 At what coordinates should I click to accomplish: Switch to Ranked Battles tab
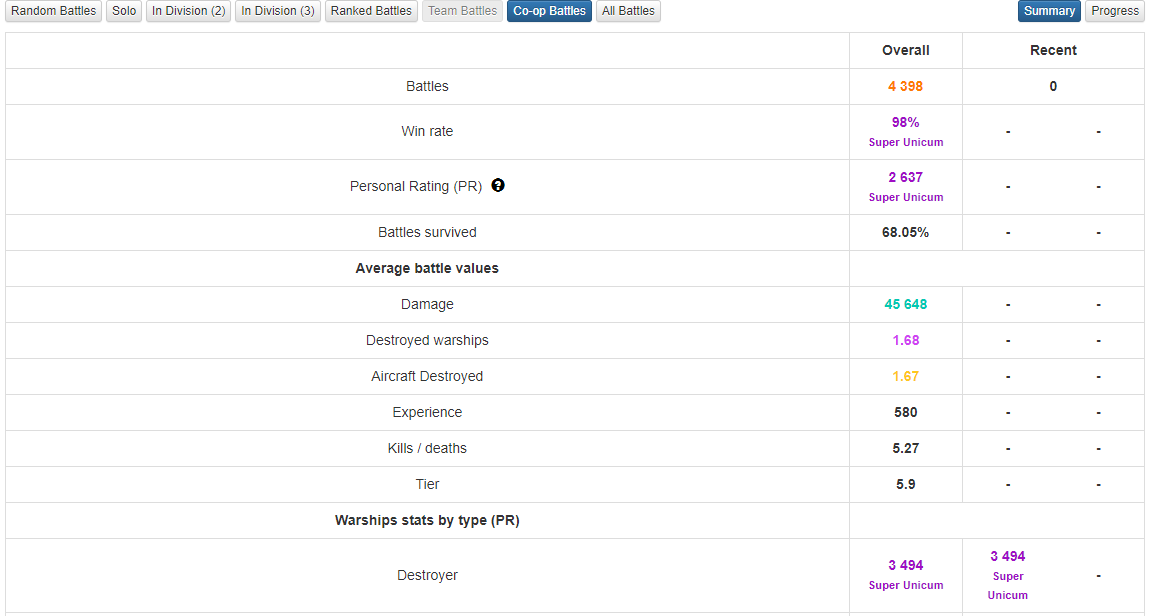[x=371, y=11]
